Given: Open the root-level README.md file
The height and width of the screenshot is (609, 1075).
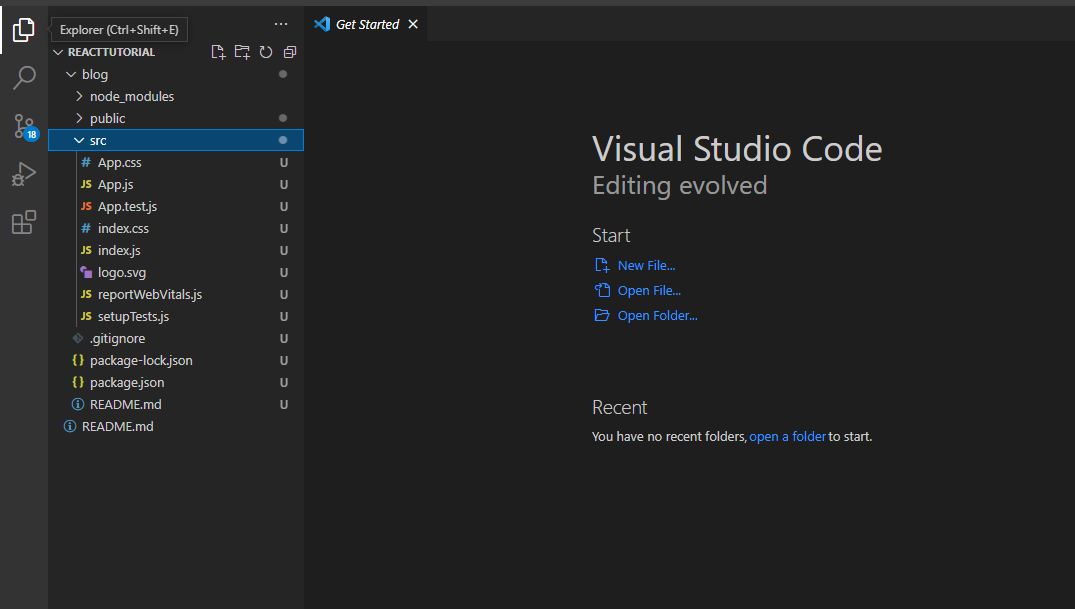Looking at the screenshot, I should (176, 426).
